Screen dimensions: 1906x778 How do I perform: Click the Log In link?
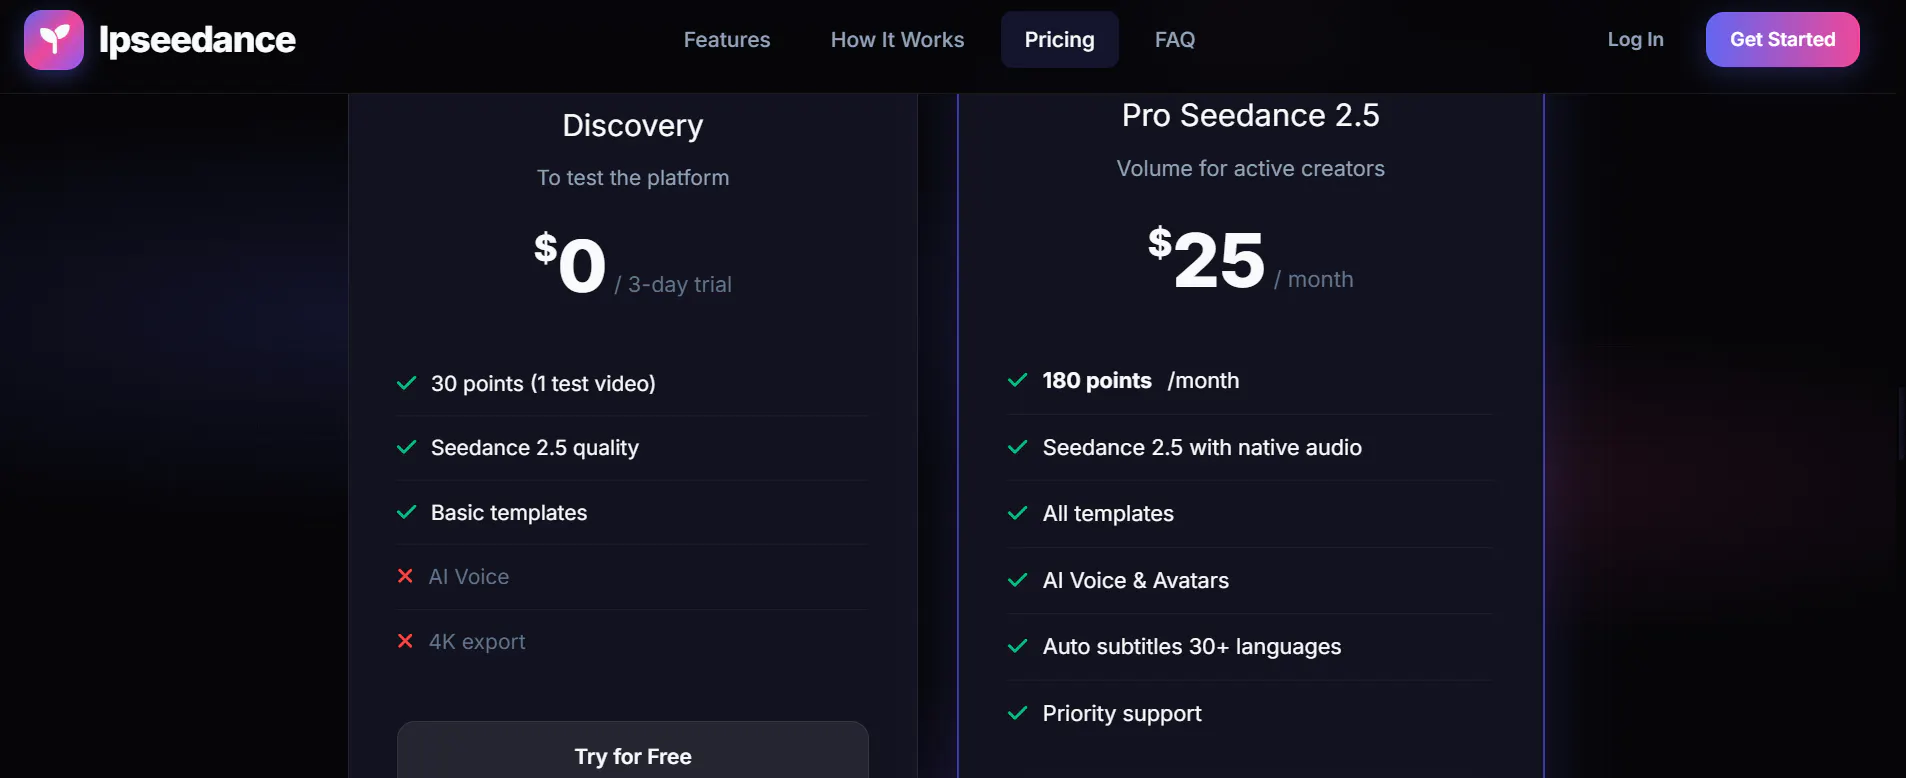(x=1635, y=40)
